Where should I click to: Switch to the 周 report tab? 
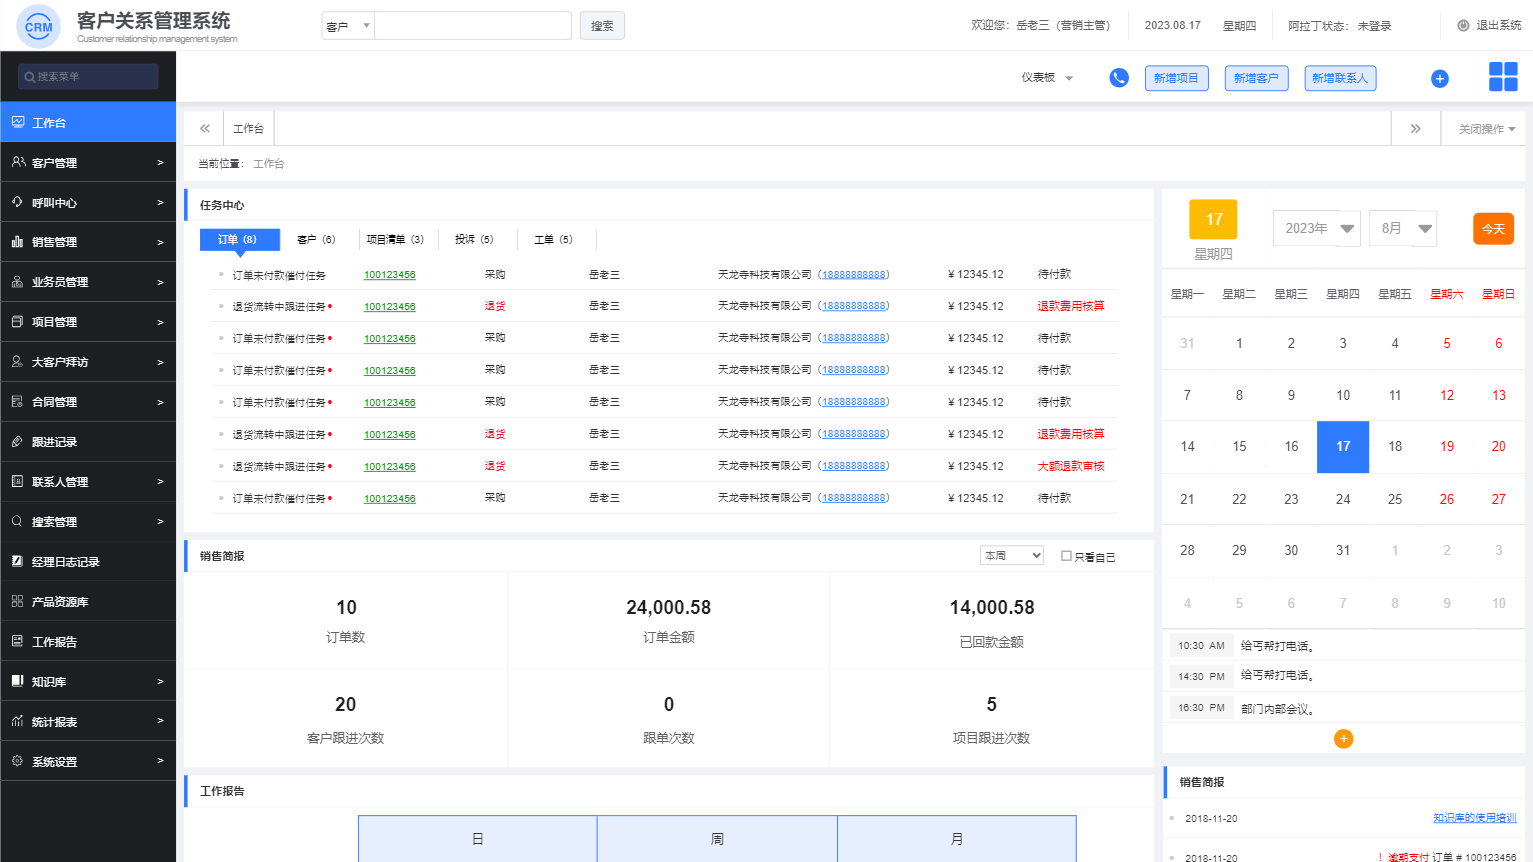(x=717, y=839)
